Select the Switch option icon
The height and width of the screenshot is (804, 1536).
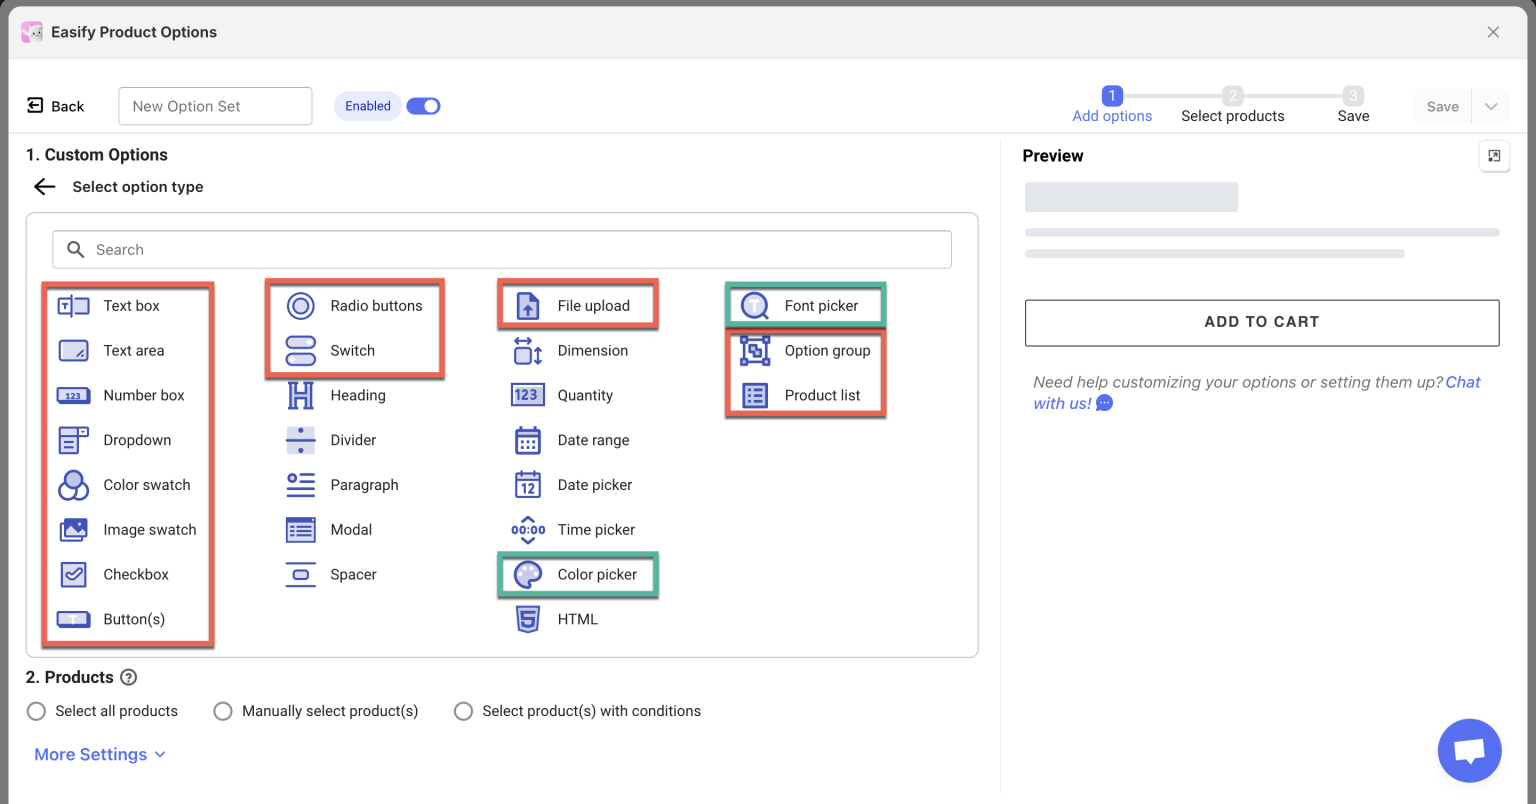point(301,351)
